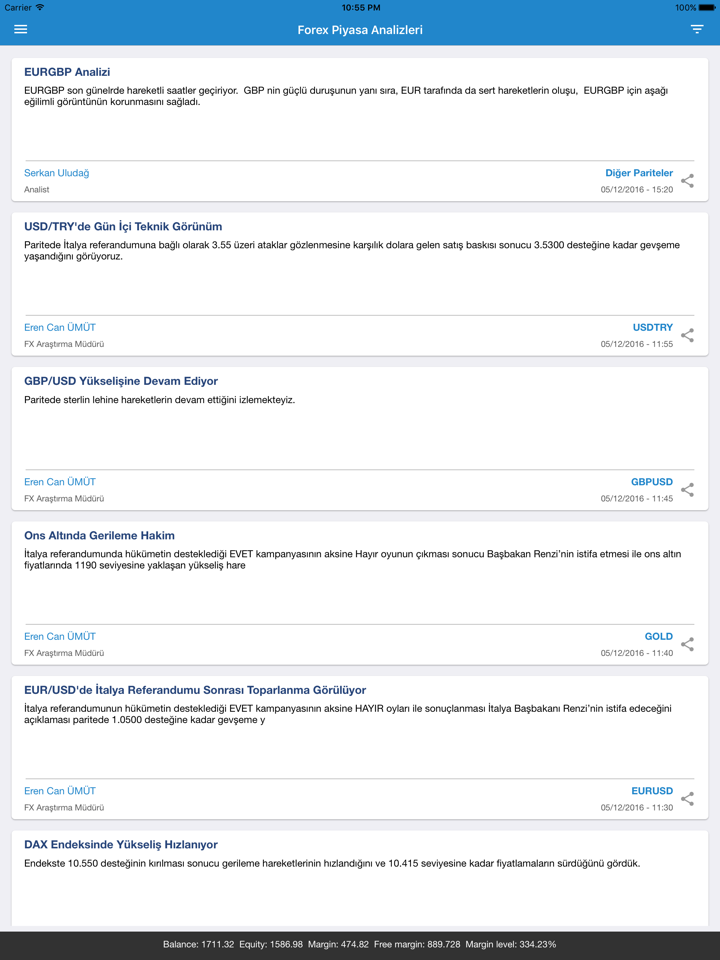The width and height of the screenshot is (720, 960).
Task: Tap the account balance status bar
Action: click(360, 944)
